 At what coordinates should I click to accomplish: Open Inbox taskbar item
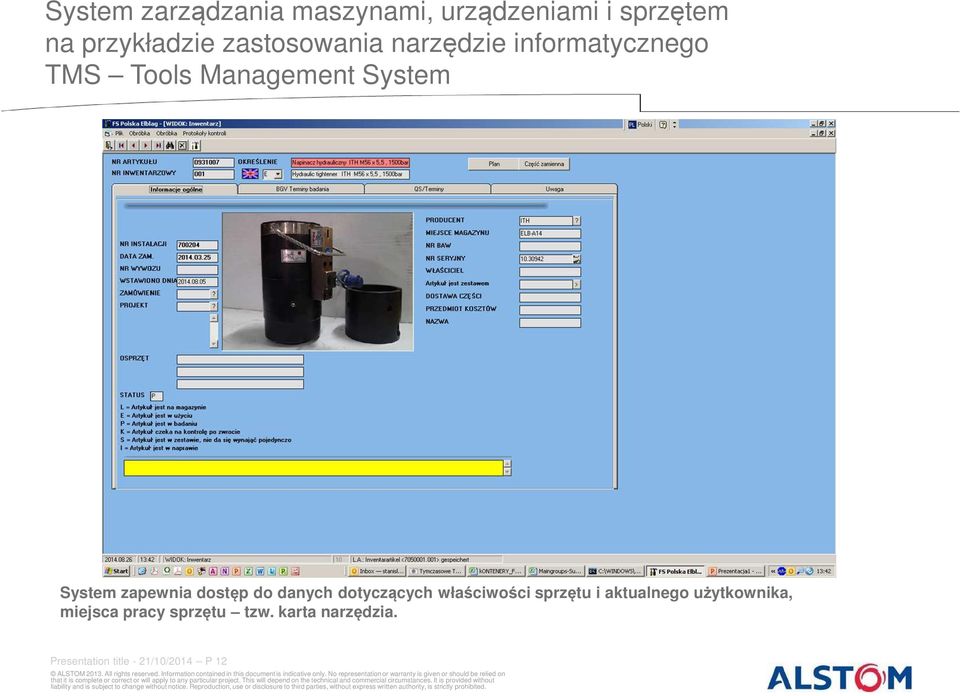coord(377,571)
